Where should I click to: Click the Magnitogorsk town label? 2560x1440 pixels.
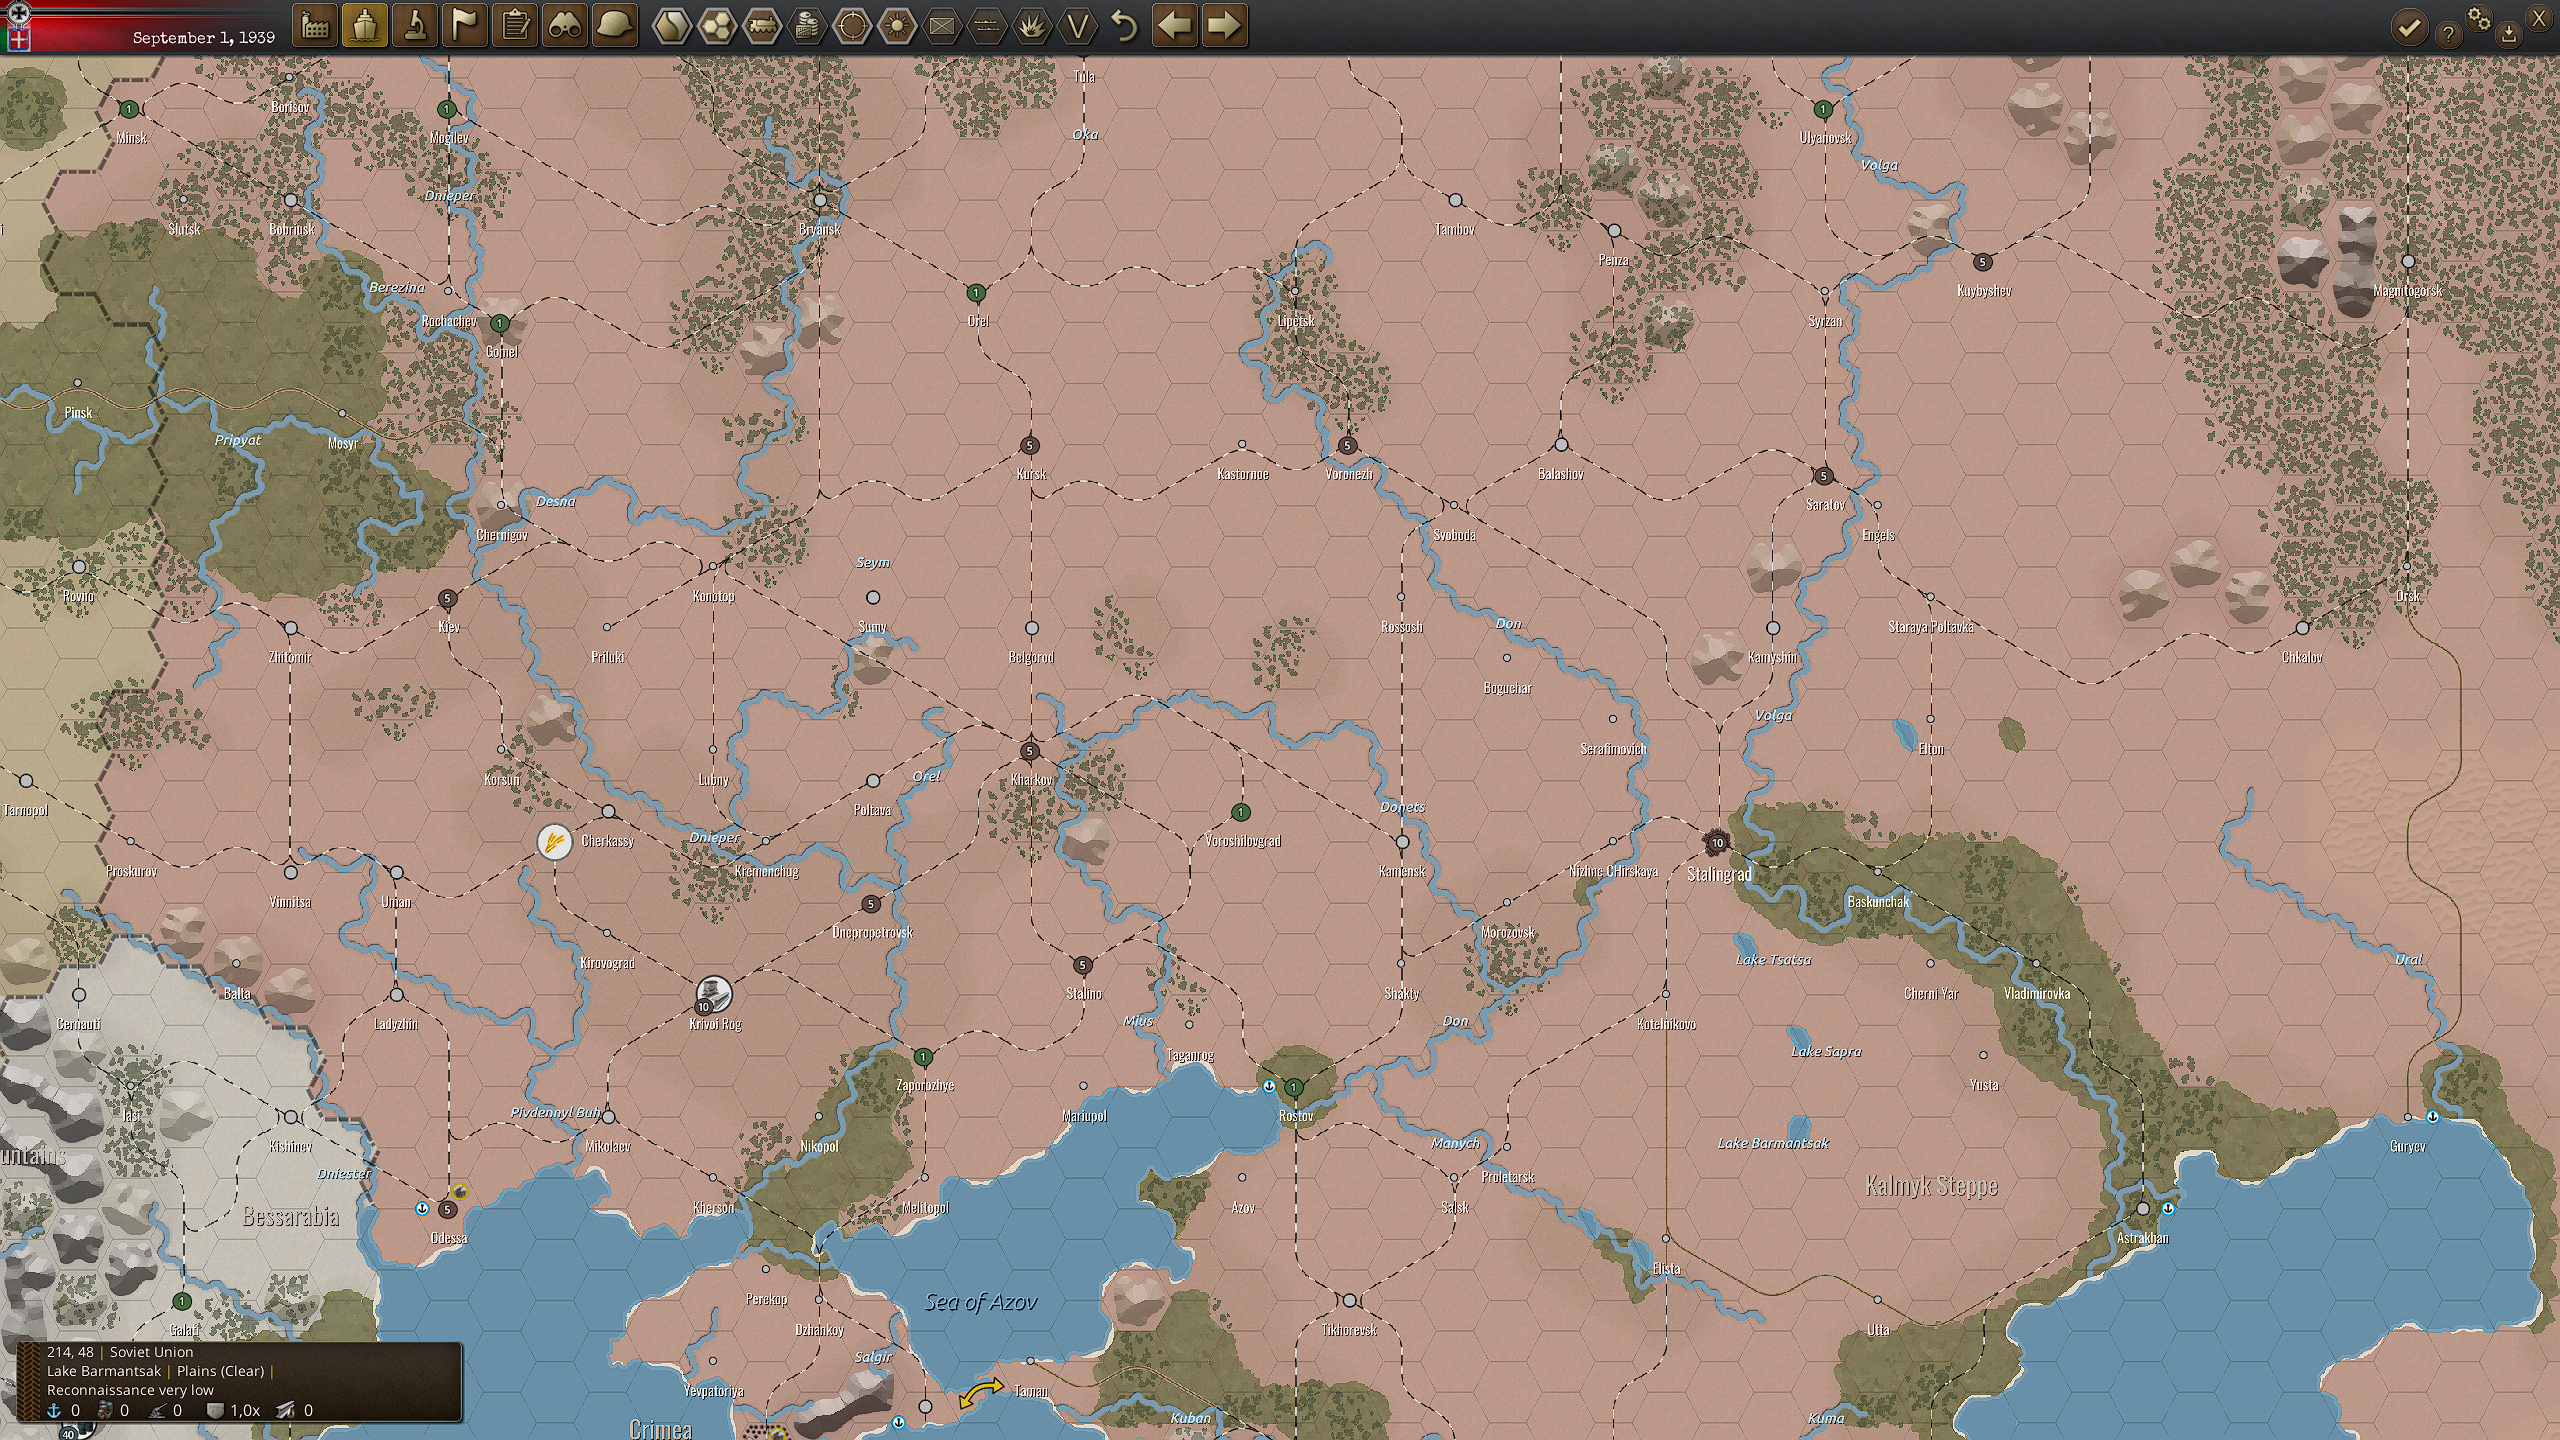2408,291
